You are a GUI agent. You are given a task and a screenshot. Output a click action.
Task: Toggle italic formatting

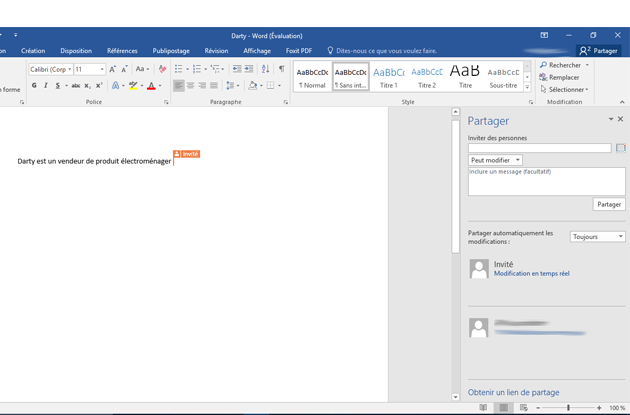pyautogui.click(x=46, y=85)
